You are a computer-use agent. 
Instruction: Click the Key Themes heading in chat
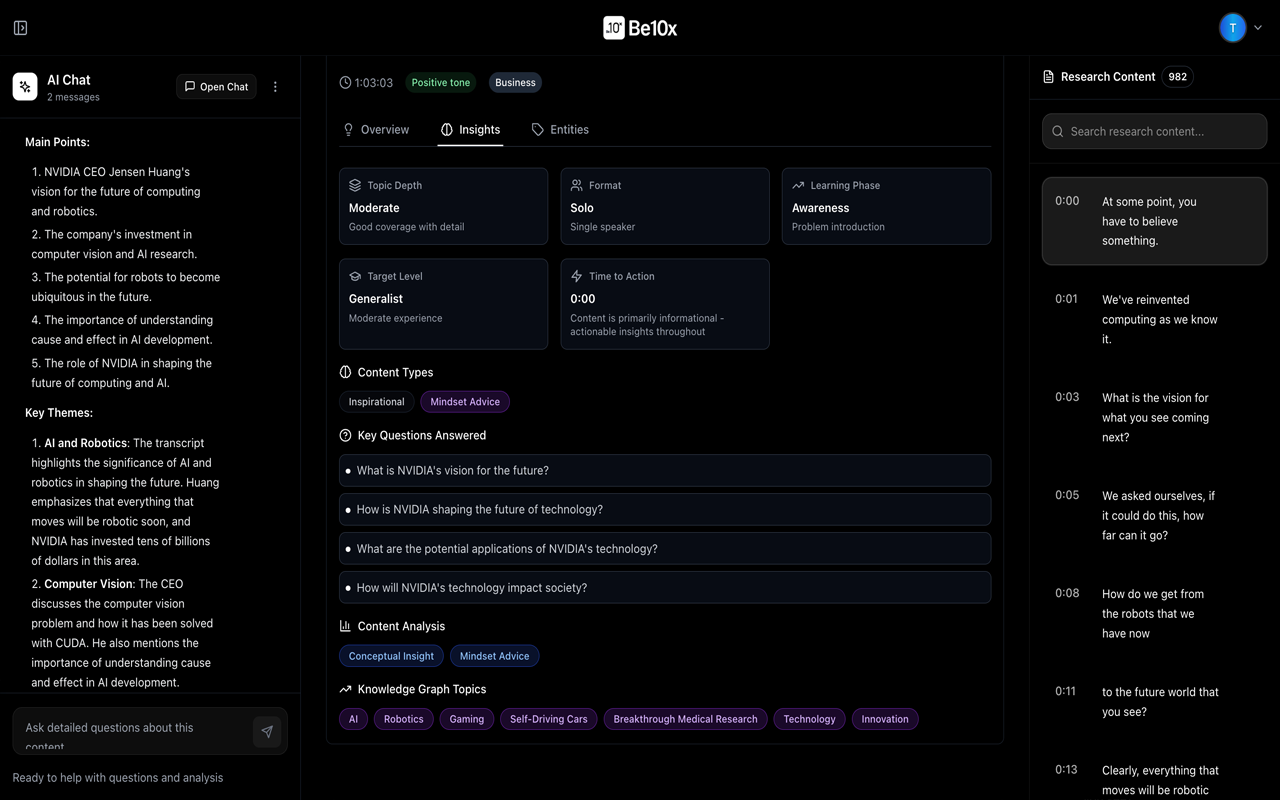click(59, 413)
